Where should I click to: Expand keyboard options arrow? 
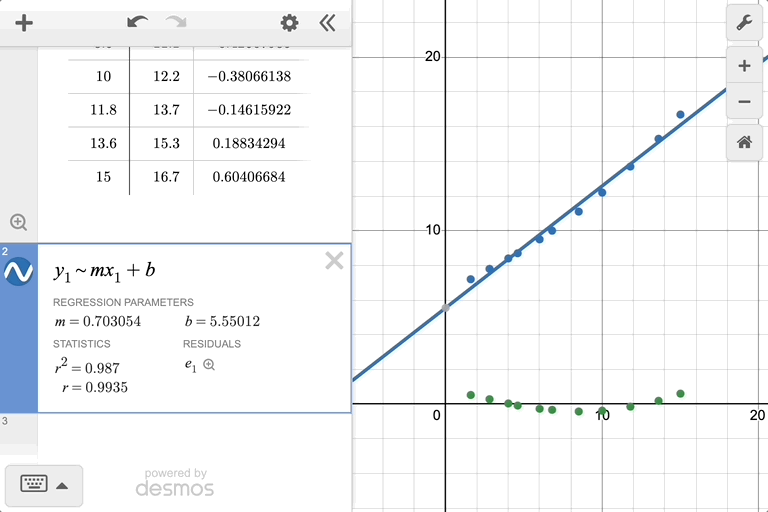point(62,486)
